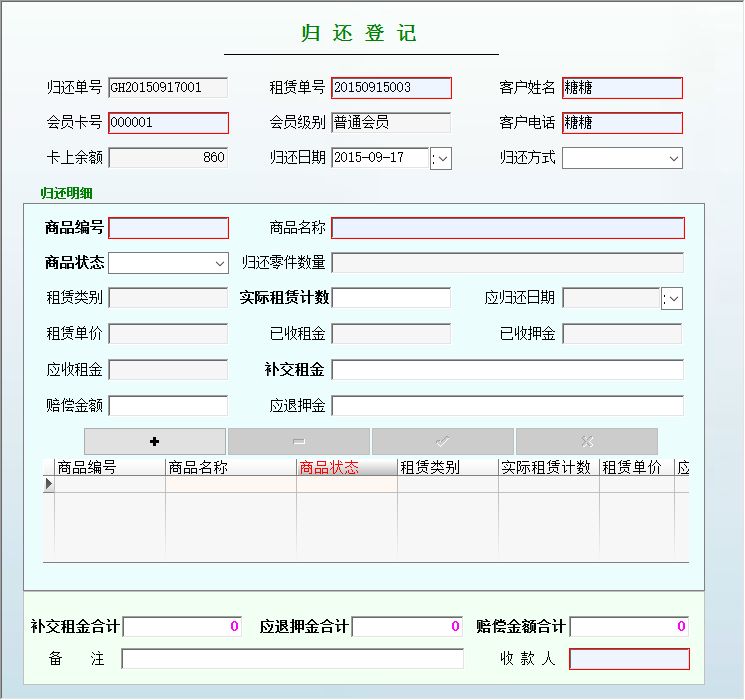
Task: Click the 租赁单号 field 20150915003
Action: 391,88
